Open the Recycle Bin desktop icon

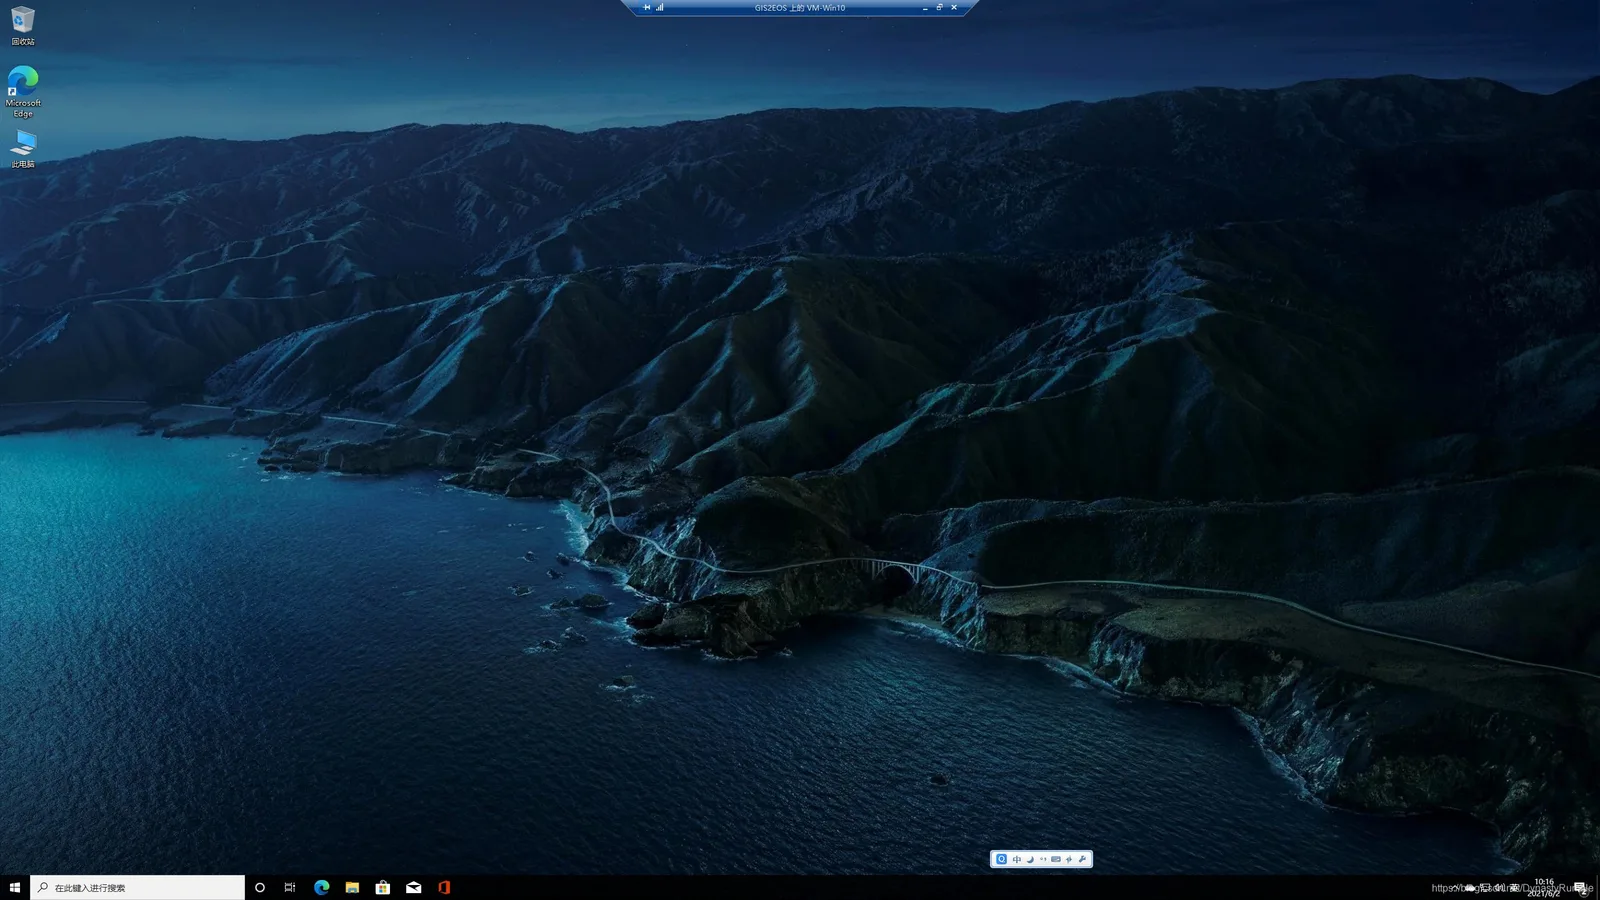click(23, 26)
